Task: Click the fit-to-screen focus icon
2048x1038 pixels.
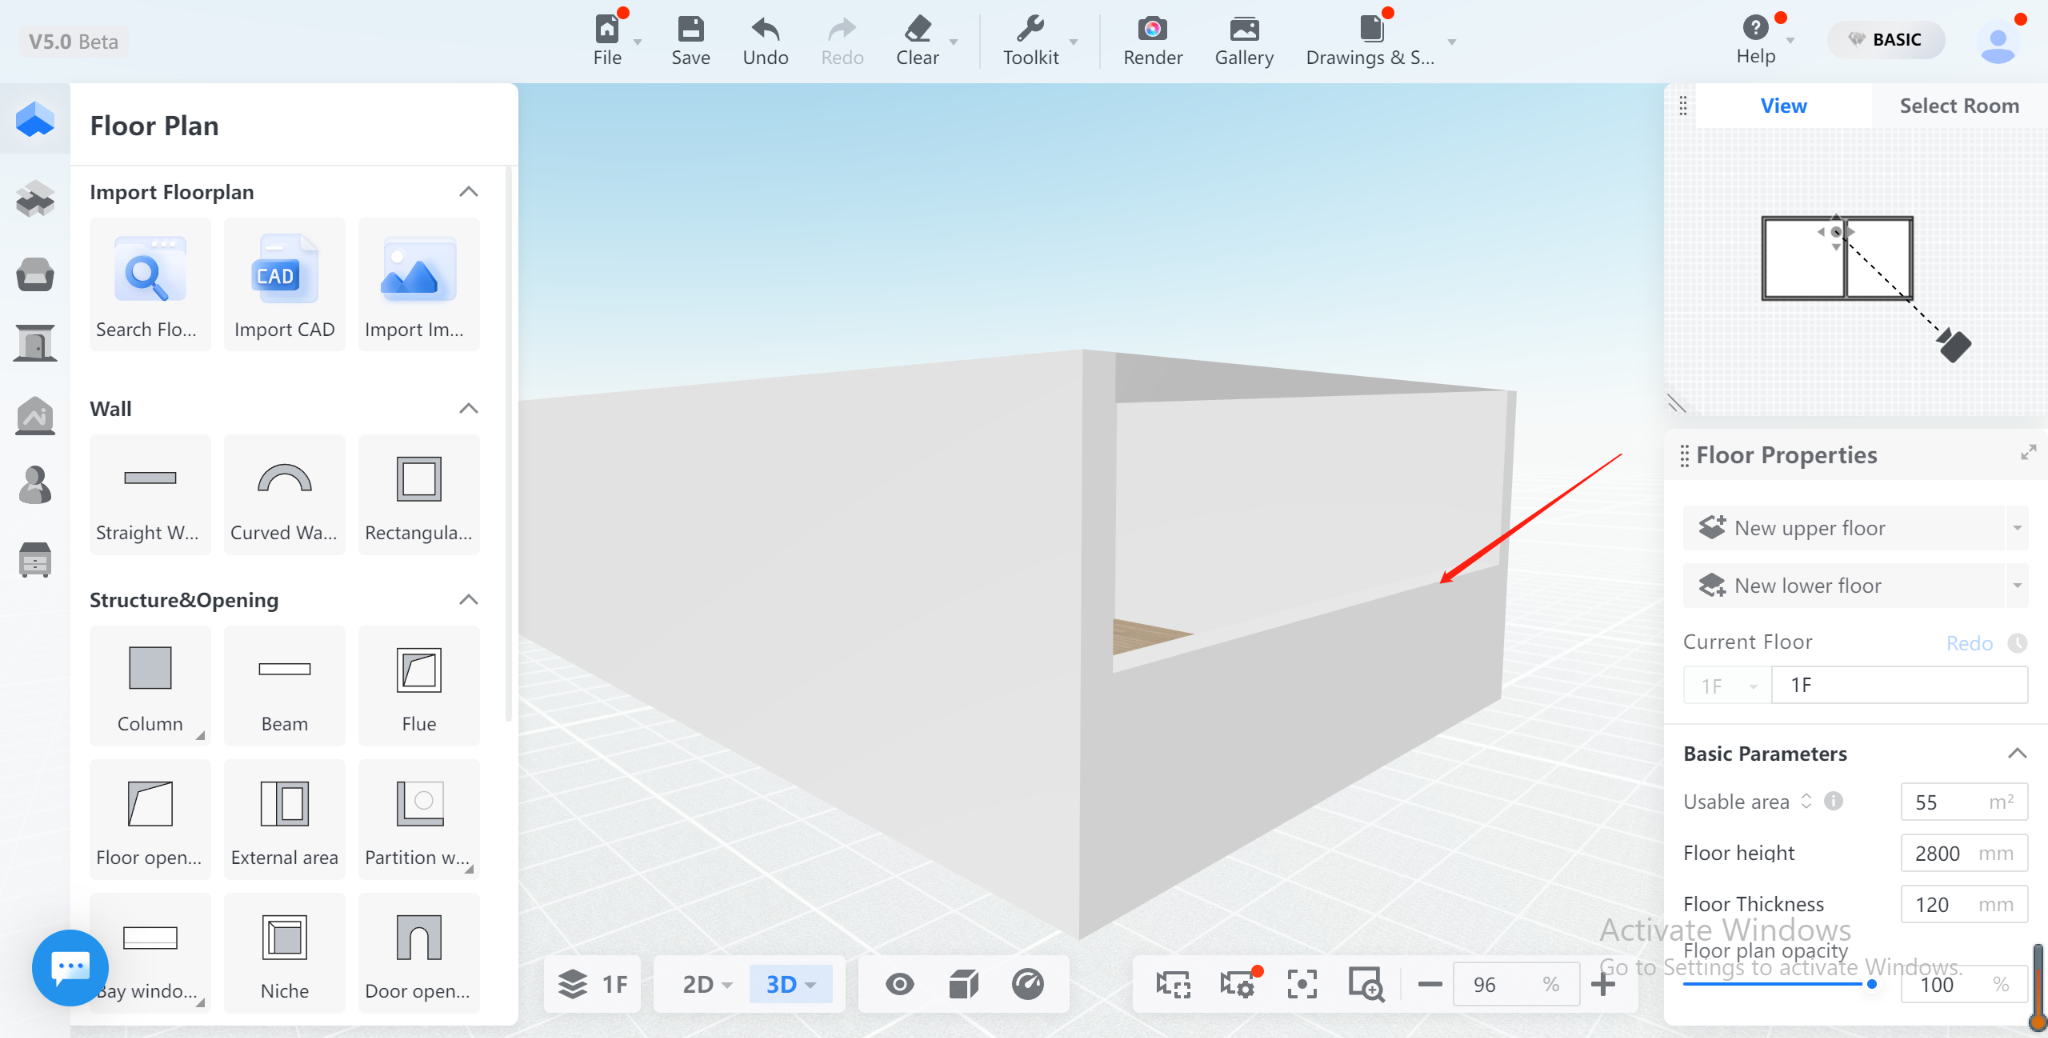Action: tap(1302, 985)
